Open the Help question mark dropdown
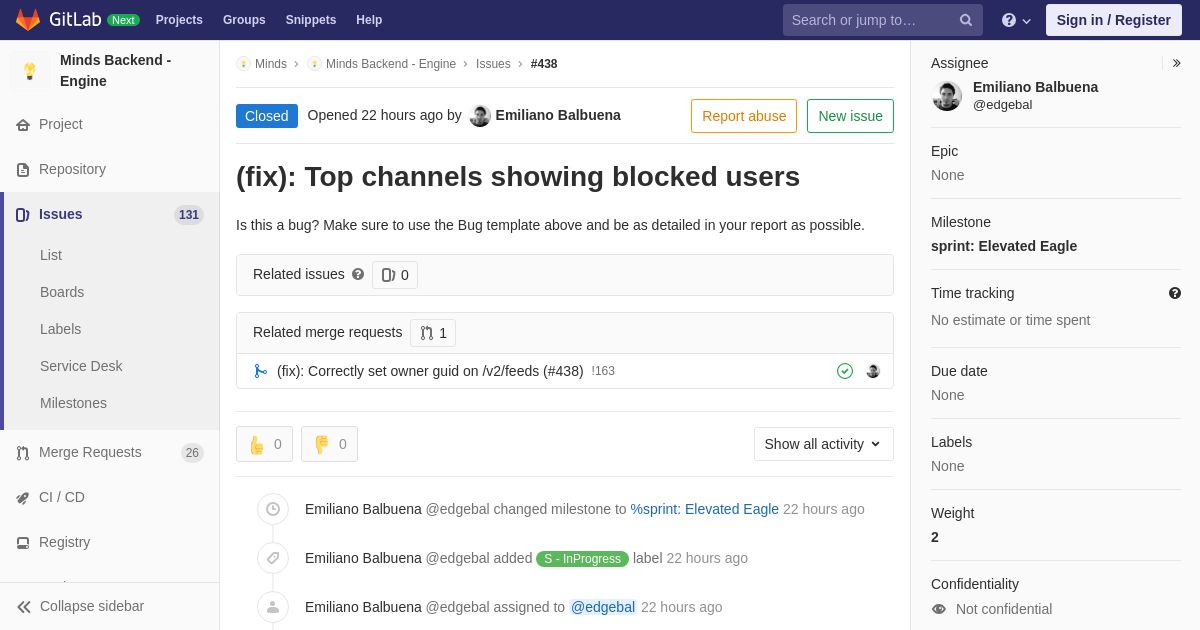This screenshot has width=1200, height=630. click(1016, 20)
